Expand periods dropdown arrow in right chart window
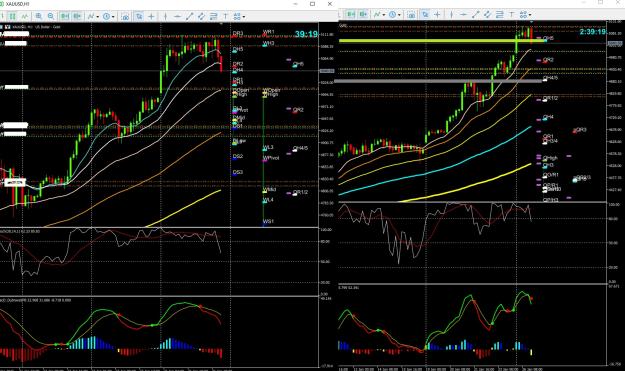Image resolution: width=625 pixels, height=371 pixels. (x=399, y=15)
